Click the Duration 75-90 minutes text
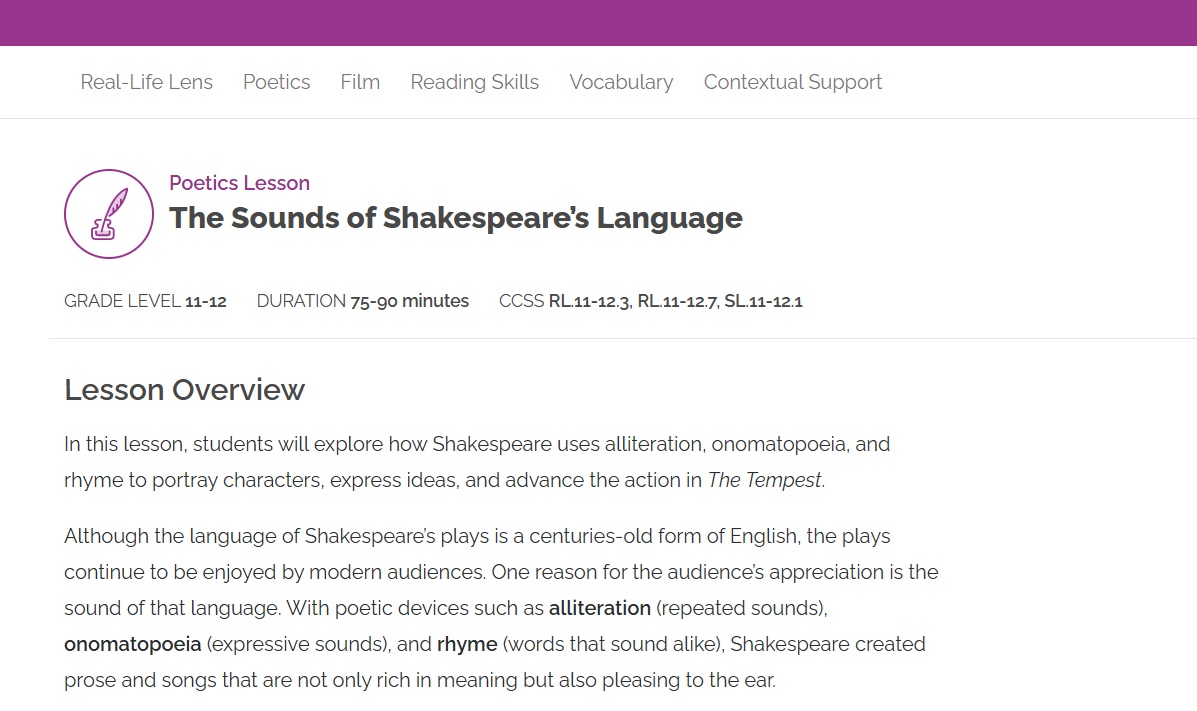Image resolution: width=1197 pixels, height=711 pixels. pos(362,301)
